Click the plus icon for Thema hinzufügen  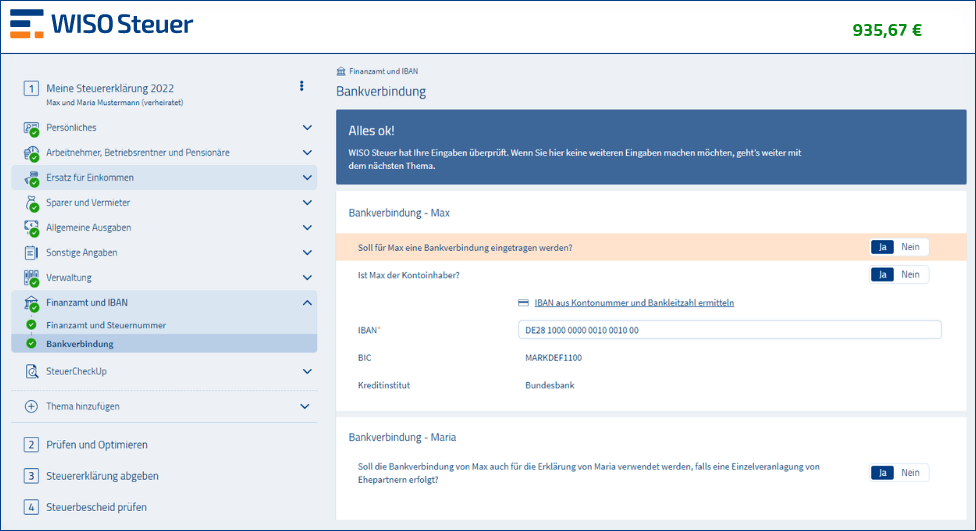click(30, 406)
